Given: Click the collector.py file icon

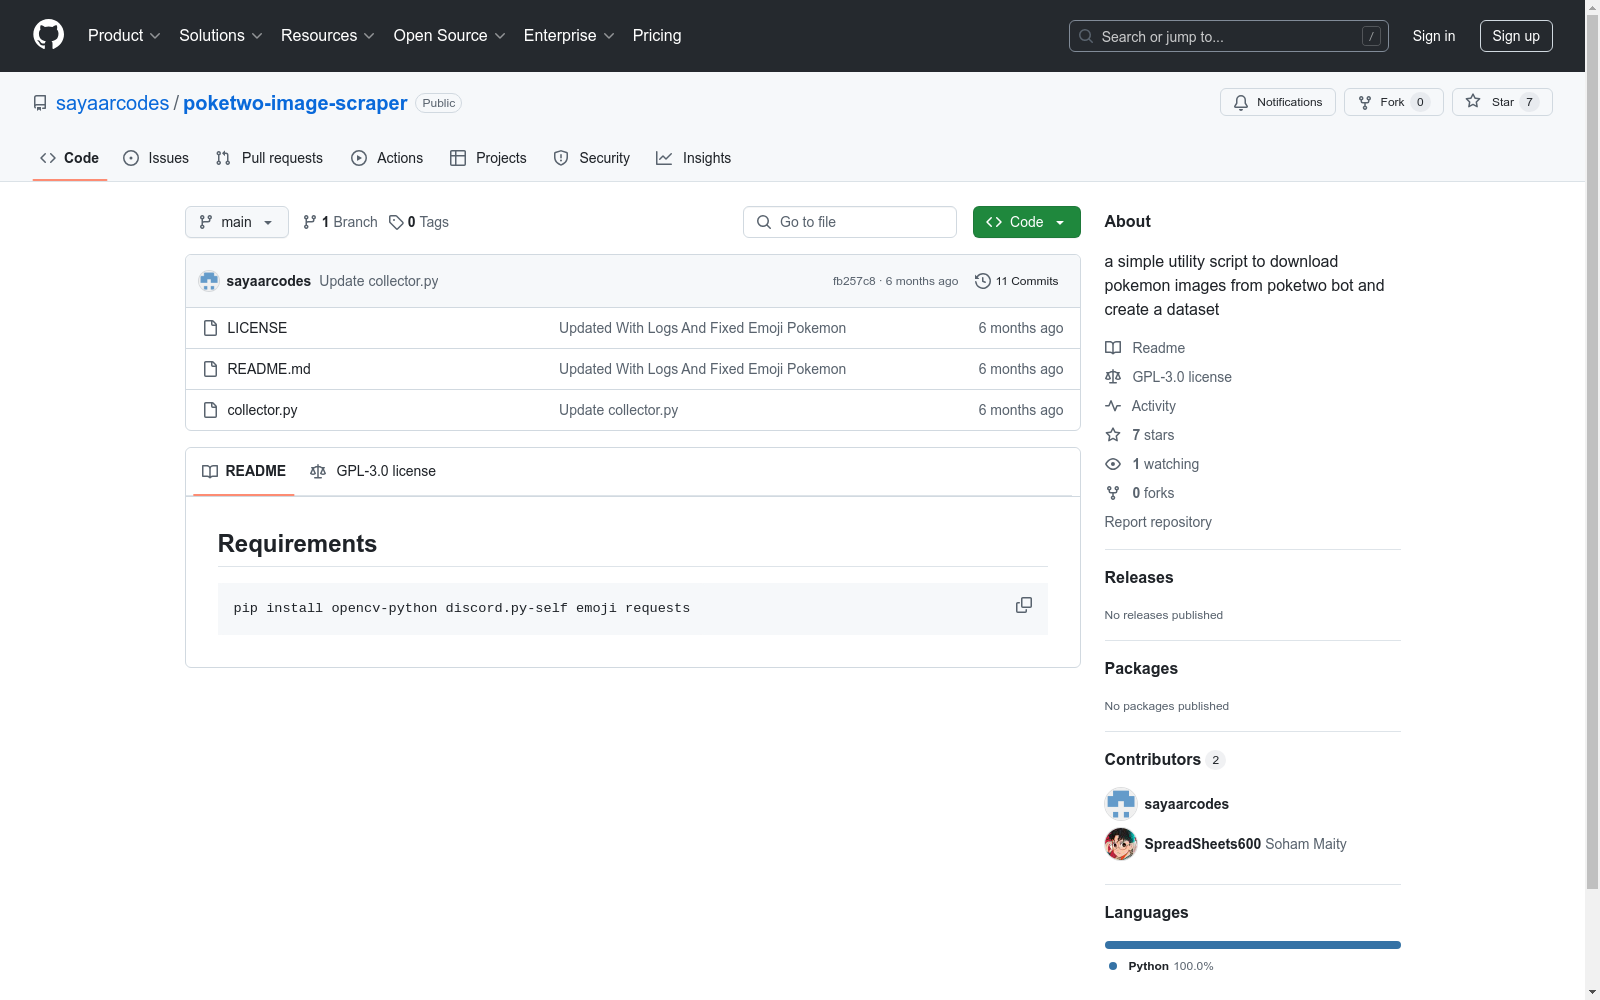Looking at the screenshot, I should pyautogui.click(x=210, y=410).
